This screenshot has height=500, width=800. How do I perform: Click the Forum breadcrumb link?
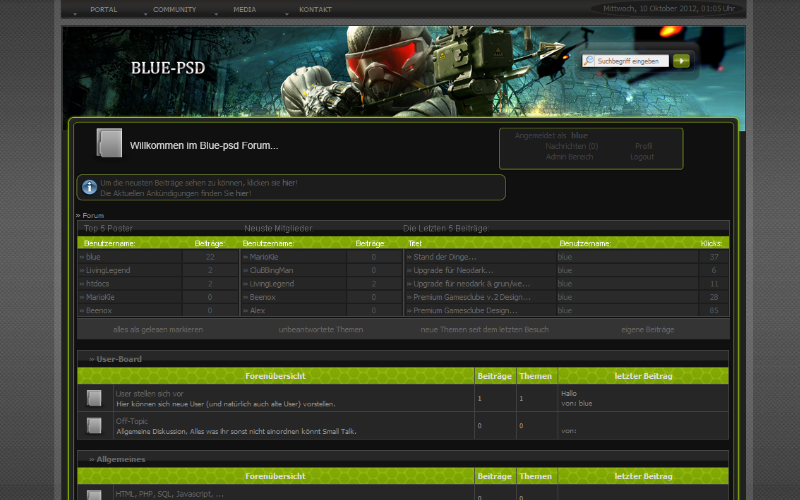click(x=93, y=215)
